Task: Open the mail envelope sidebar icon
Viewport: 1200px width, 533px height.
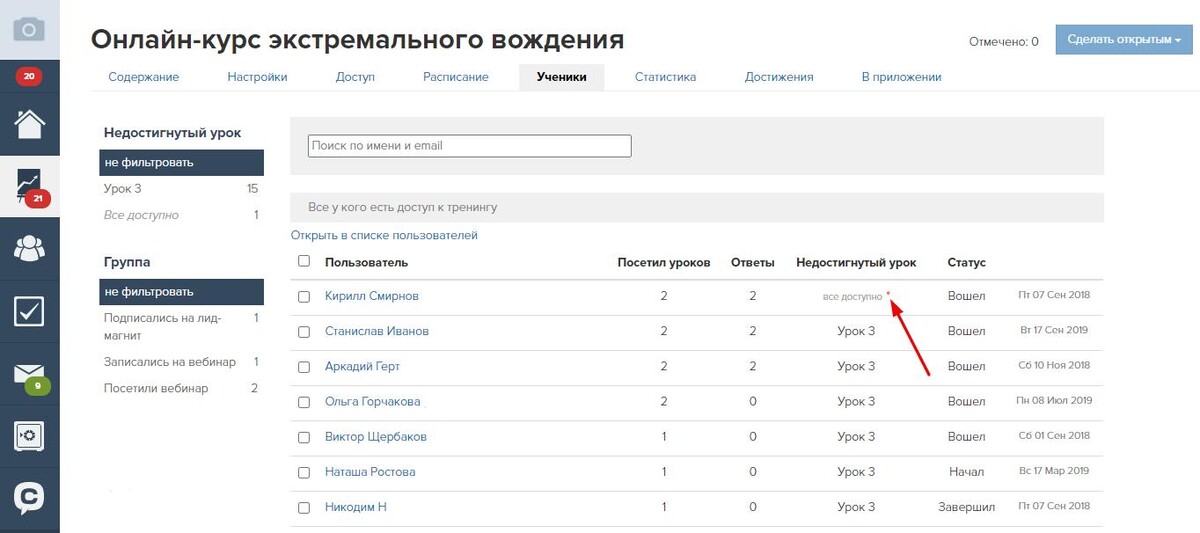Action: 29,374
